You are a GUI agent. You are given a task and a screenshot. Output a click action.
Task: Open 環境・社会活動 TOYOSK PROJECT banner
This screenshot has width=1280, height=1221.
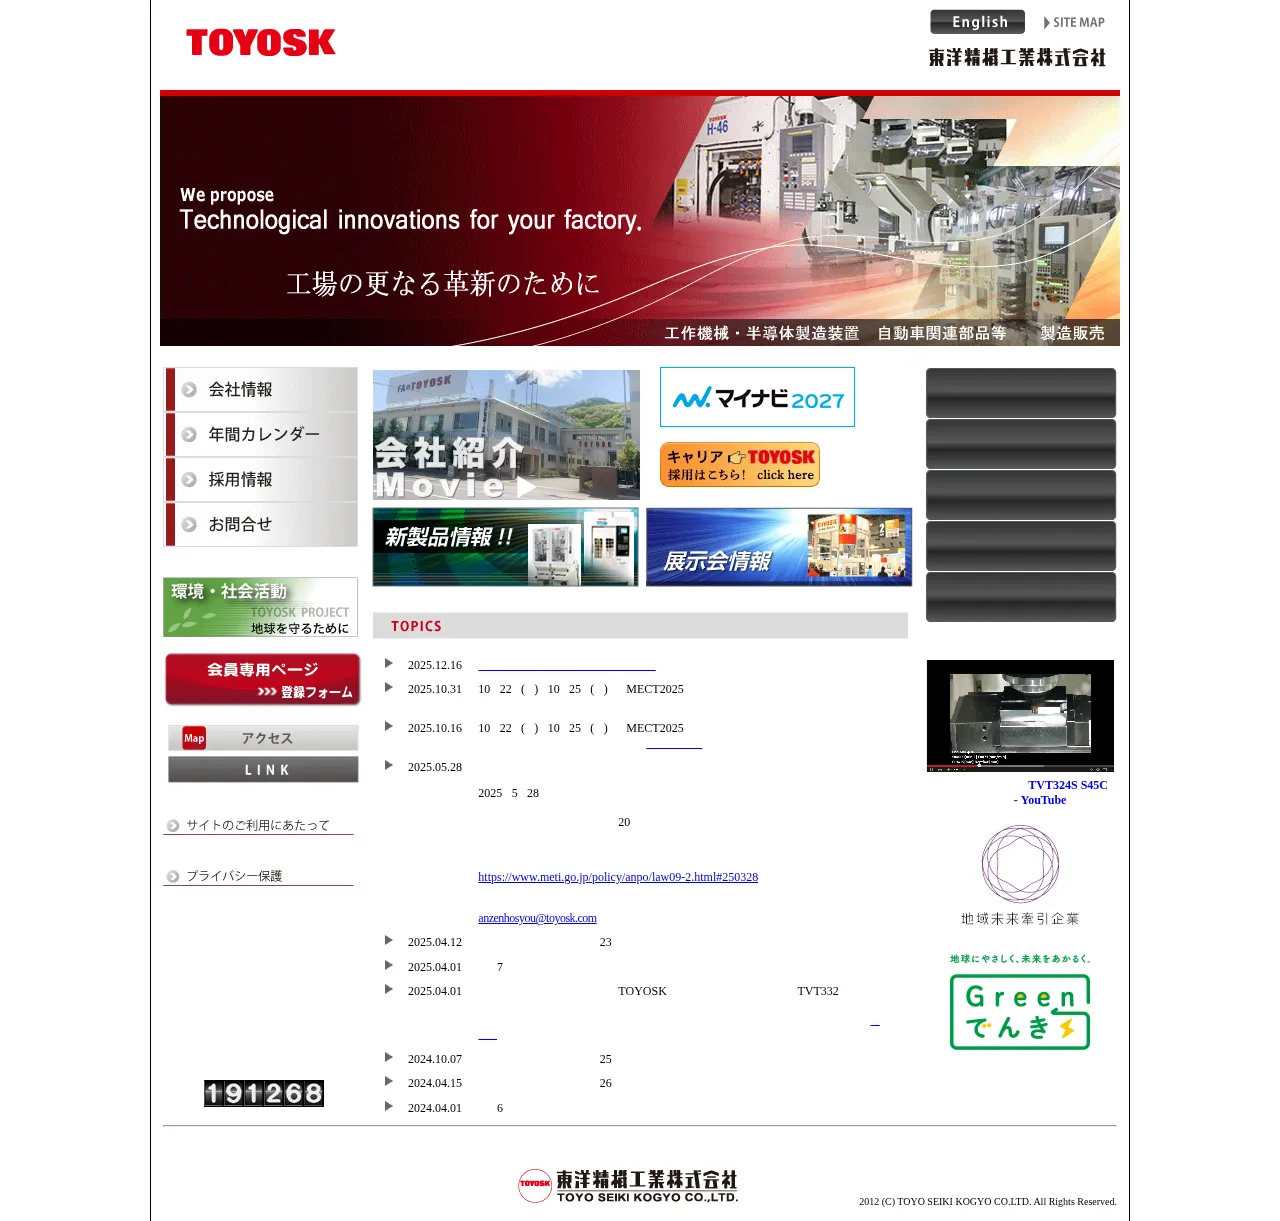260,607
